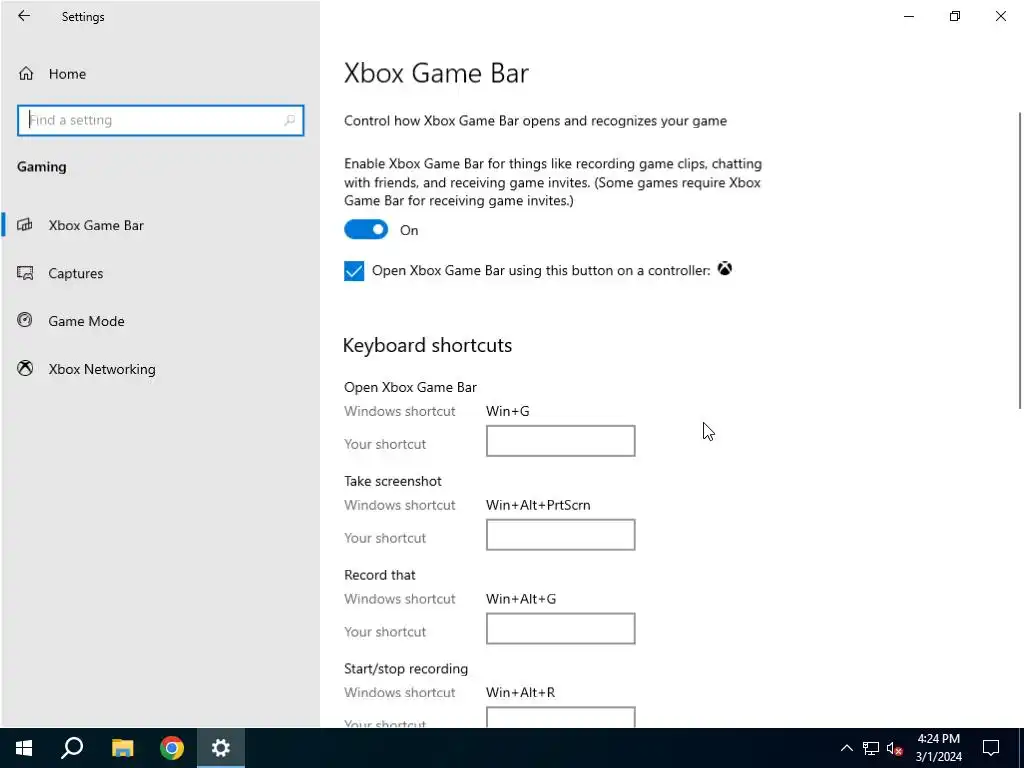Minimize the Settings window

pos(909,16)
